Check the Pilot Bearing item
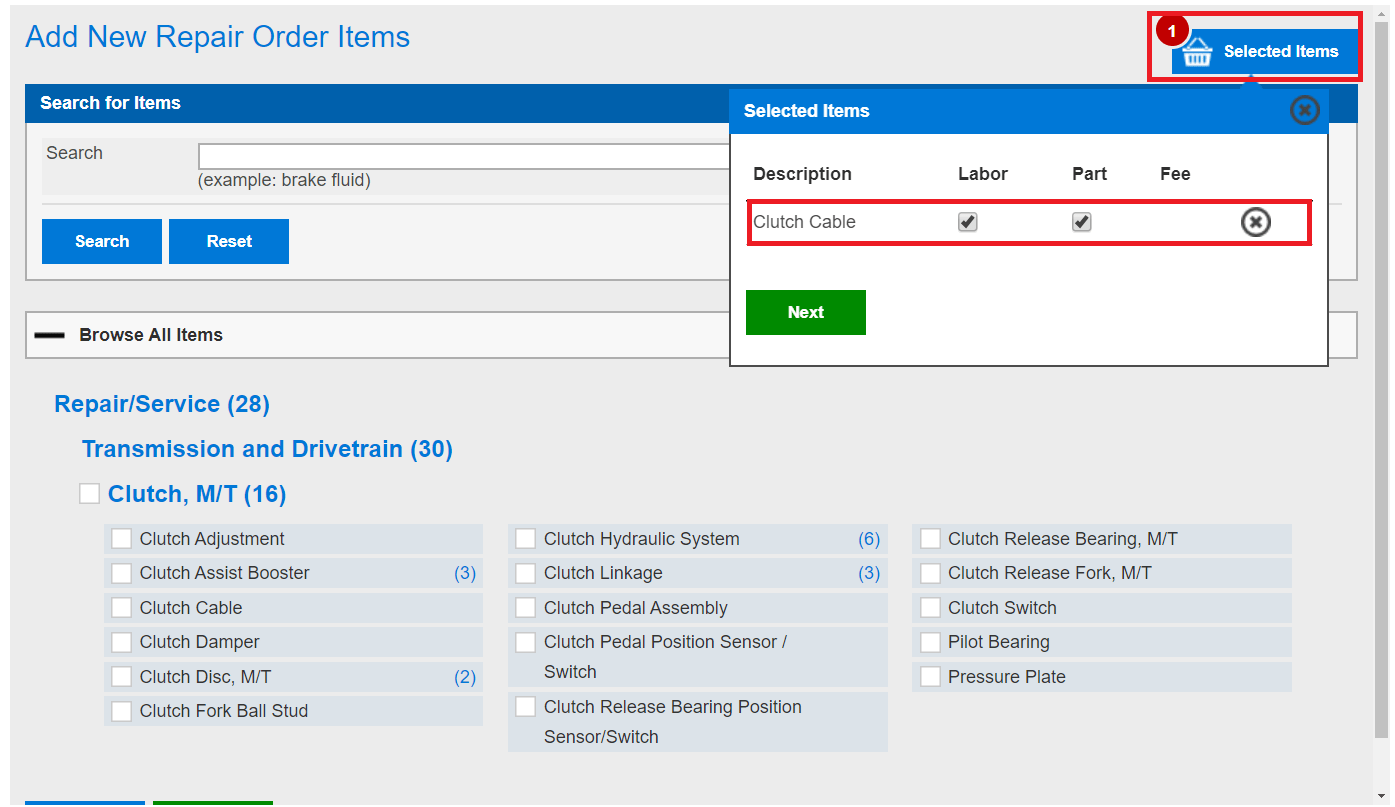Screen dimensions: 1395x807 [x=930, y=642]
